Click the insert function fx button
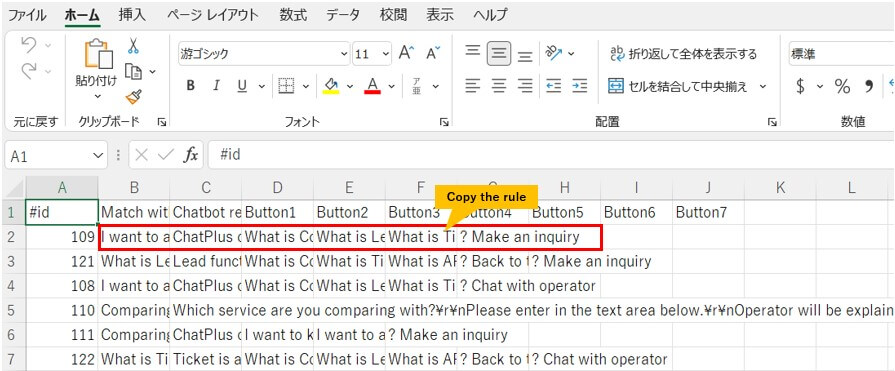 click(190, 155)
